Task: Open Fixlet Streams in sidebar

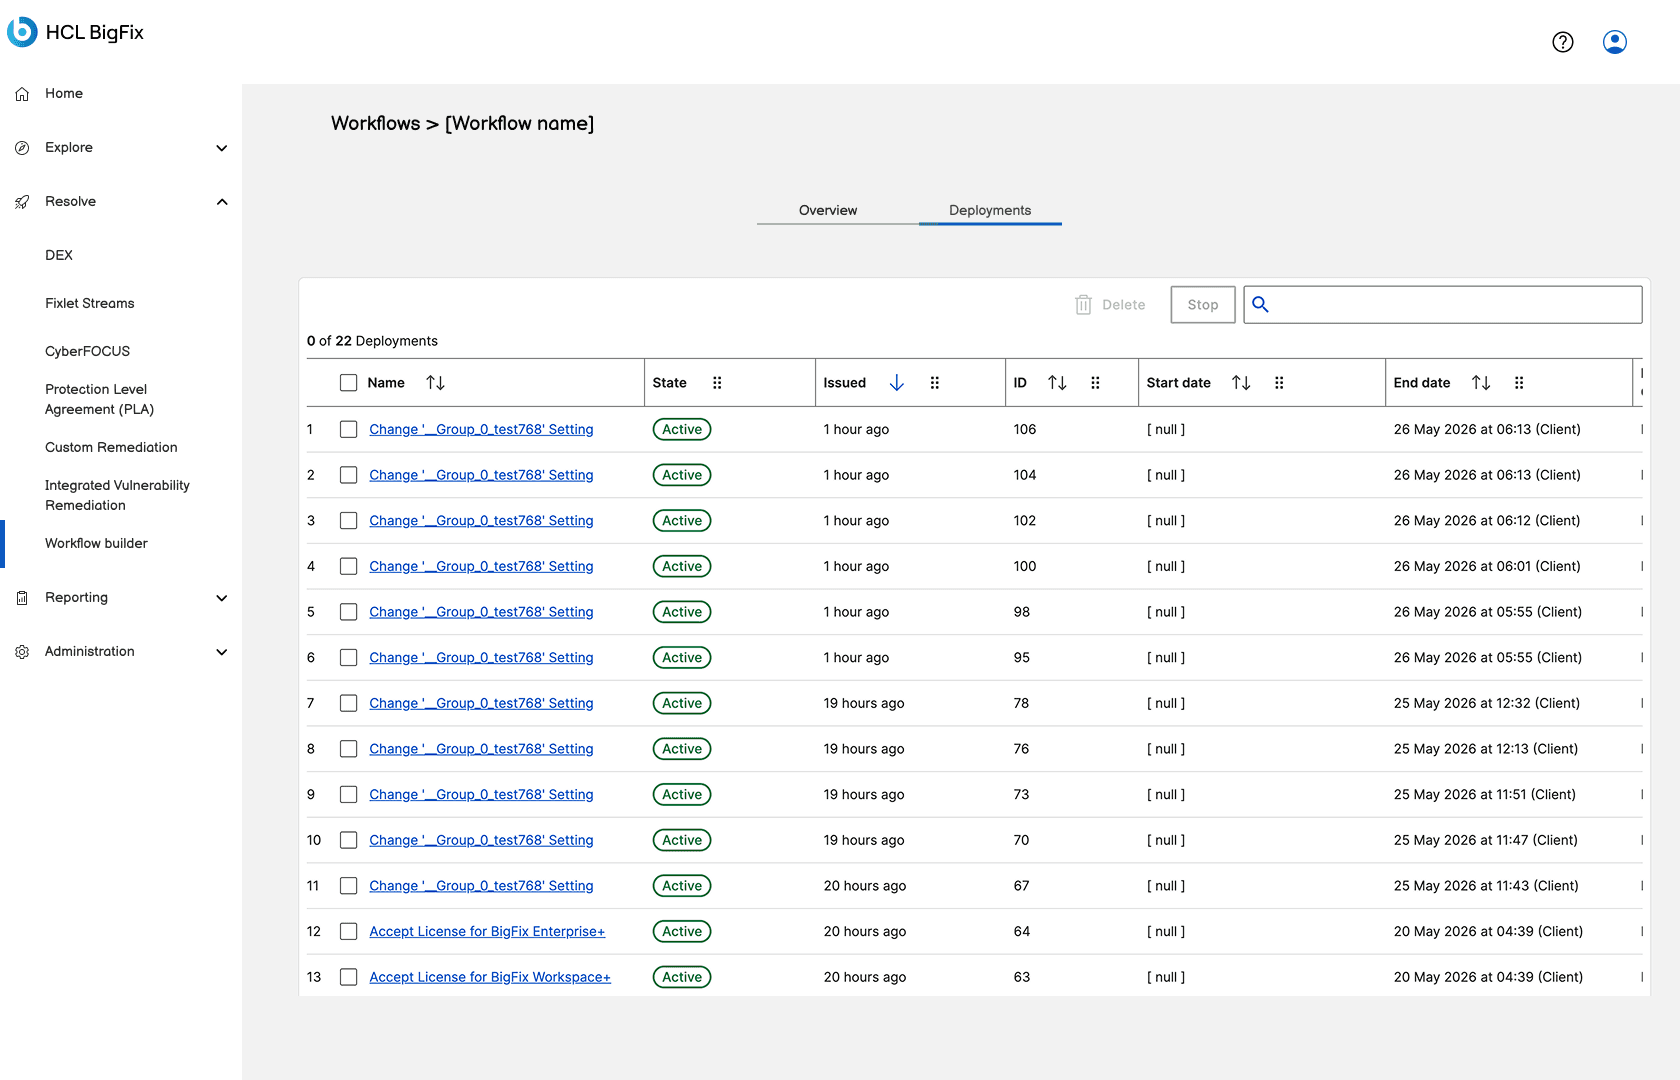Action: point(90,304)
